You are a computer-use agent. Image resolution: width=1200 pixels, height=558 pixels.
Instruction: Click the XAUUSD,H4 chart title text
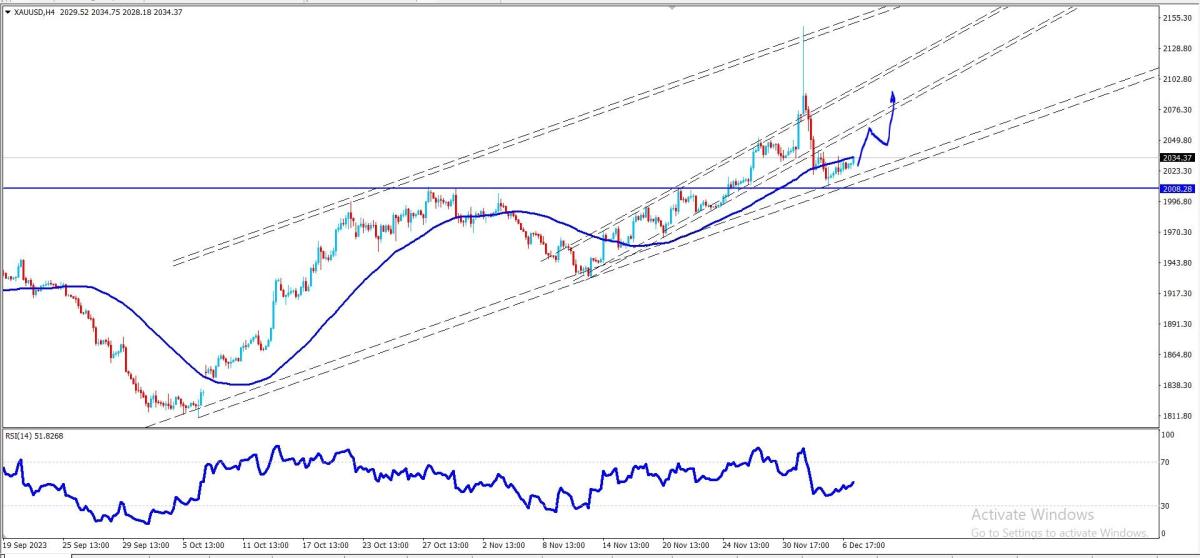34,11
